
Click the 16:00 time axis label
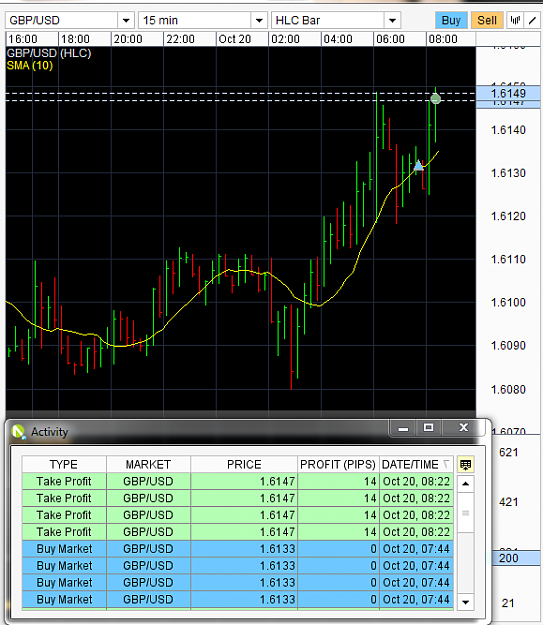tap(23, 39)
